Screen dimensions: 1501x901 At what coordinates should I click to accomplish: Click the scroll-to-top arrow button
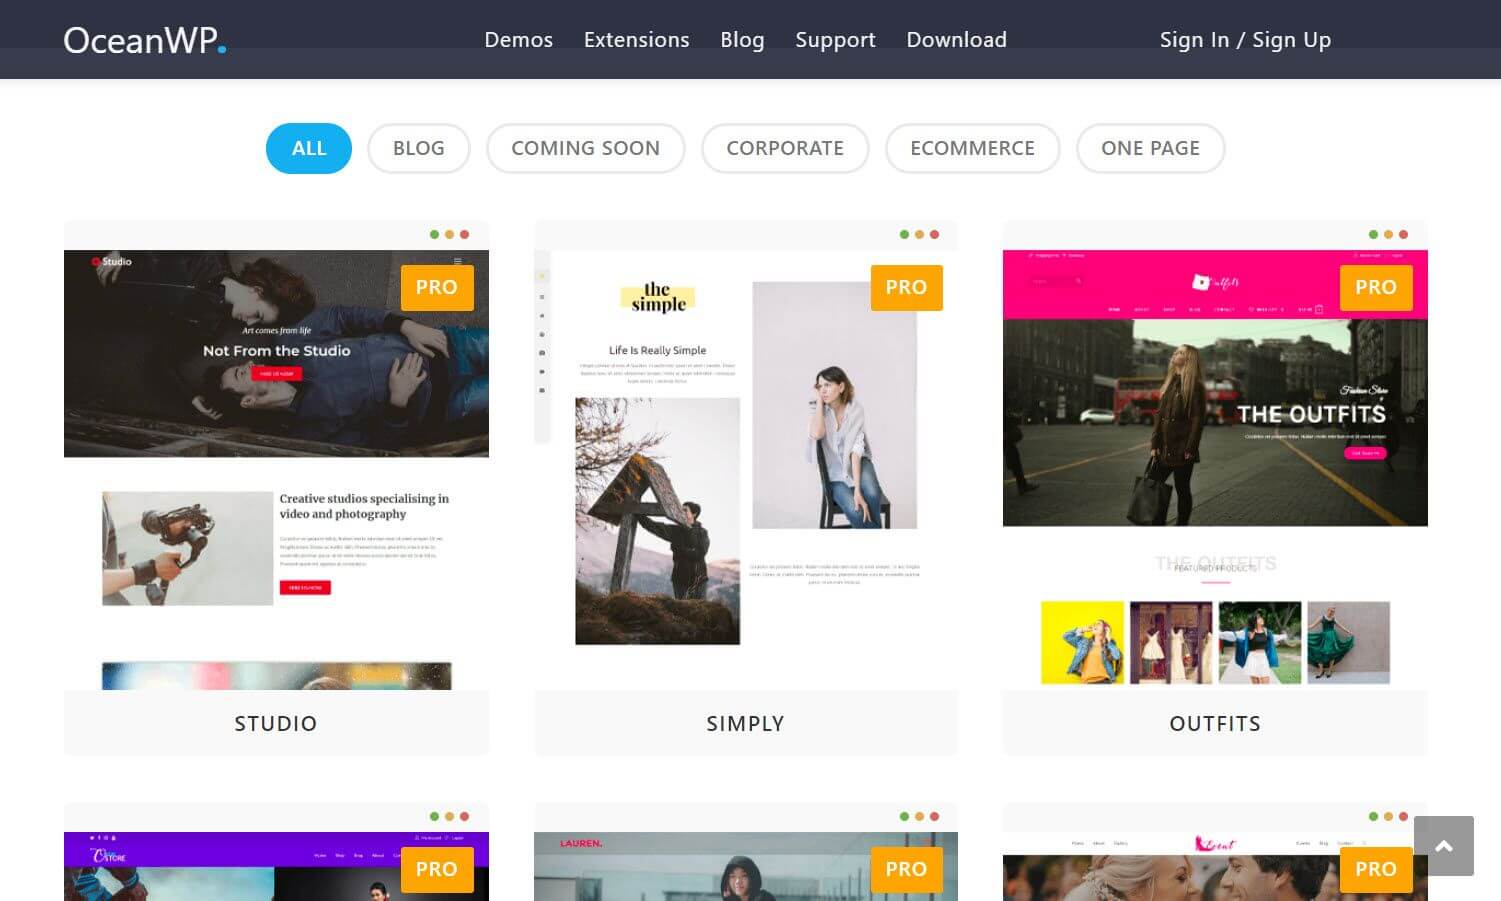(x=1444, y=845)
